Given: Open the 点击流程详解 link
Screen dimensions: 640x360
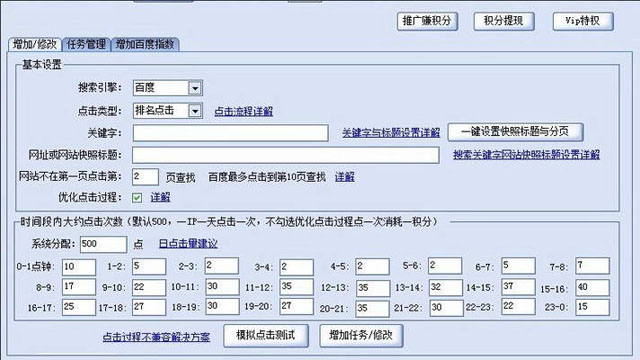Looking at the screenshot, I should point(244,111).
